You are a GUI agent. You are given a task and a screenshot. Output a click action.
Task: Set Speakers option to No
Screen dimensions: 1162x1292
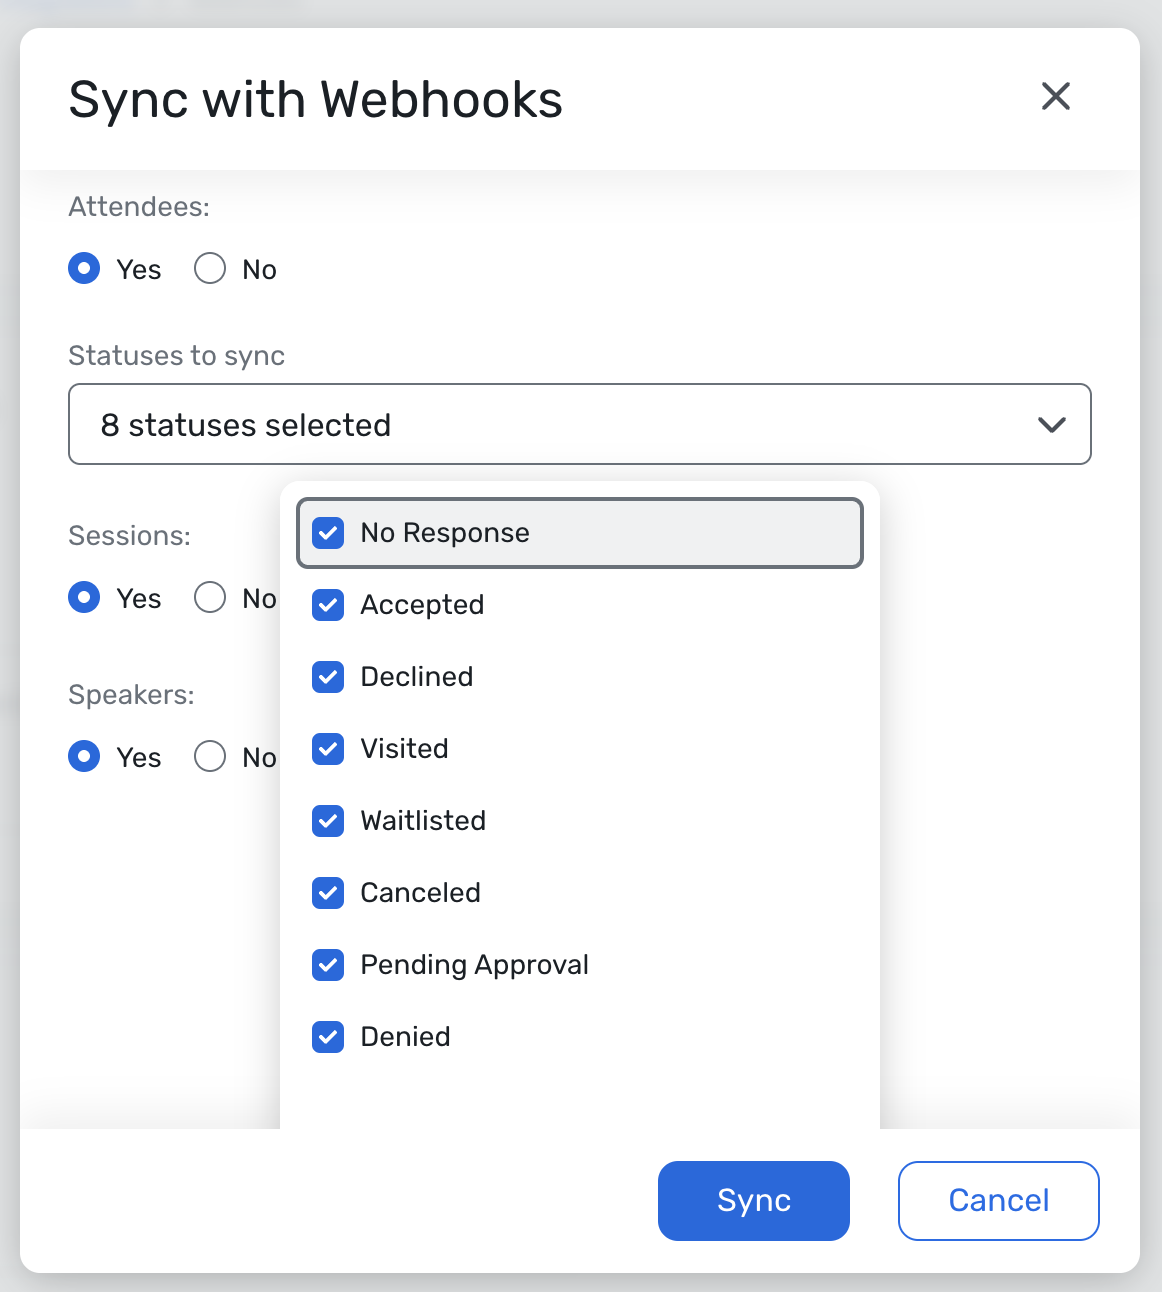[210, 757]
